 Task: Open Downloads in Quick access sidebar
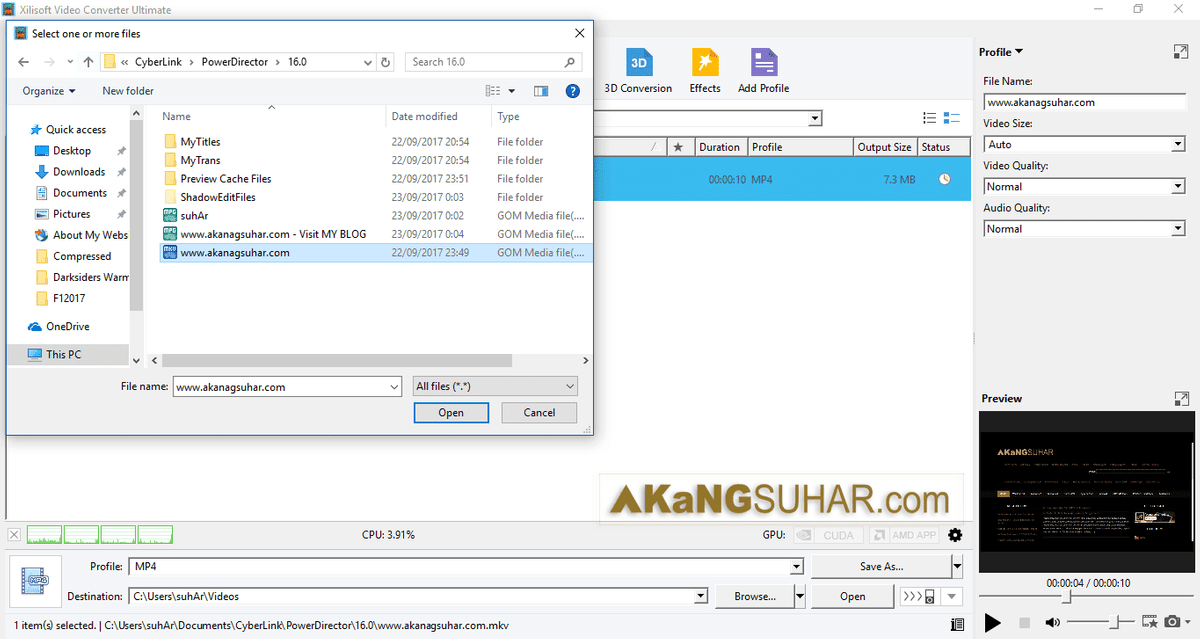click(x=79, y=172)
